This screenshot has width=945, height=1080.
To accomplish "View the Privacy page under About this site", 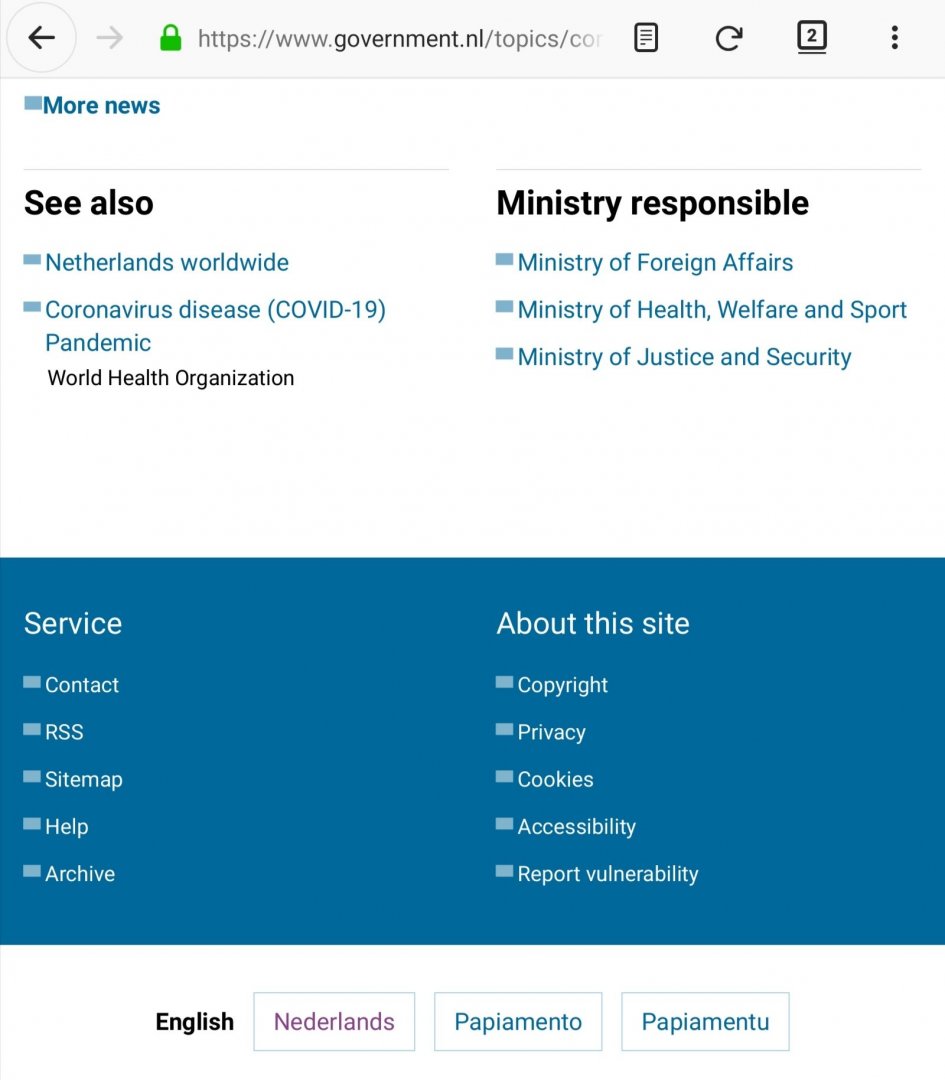I will click(x=551, y=731).
